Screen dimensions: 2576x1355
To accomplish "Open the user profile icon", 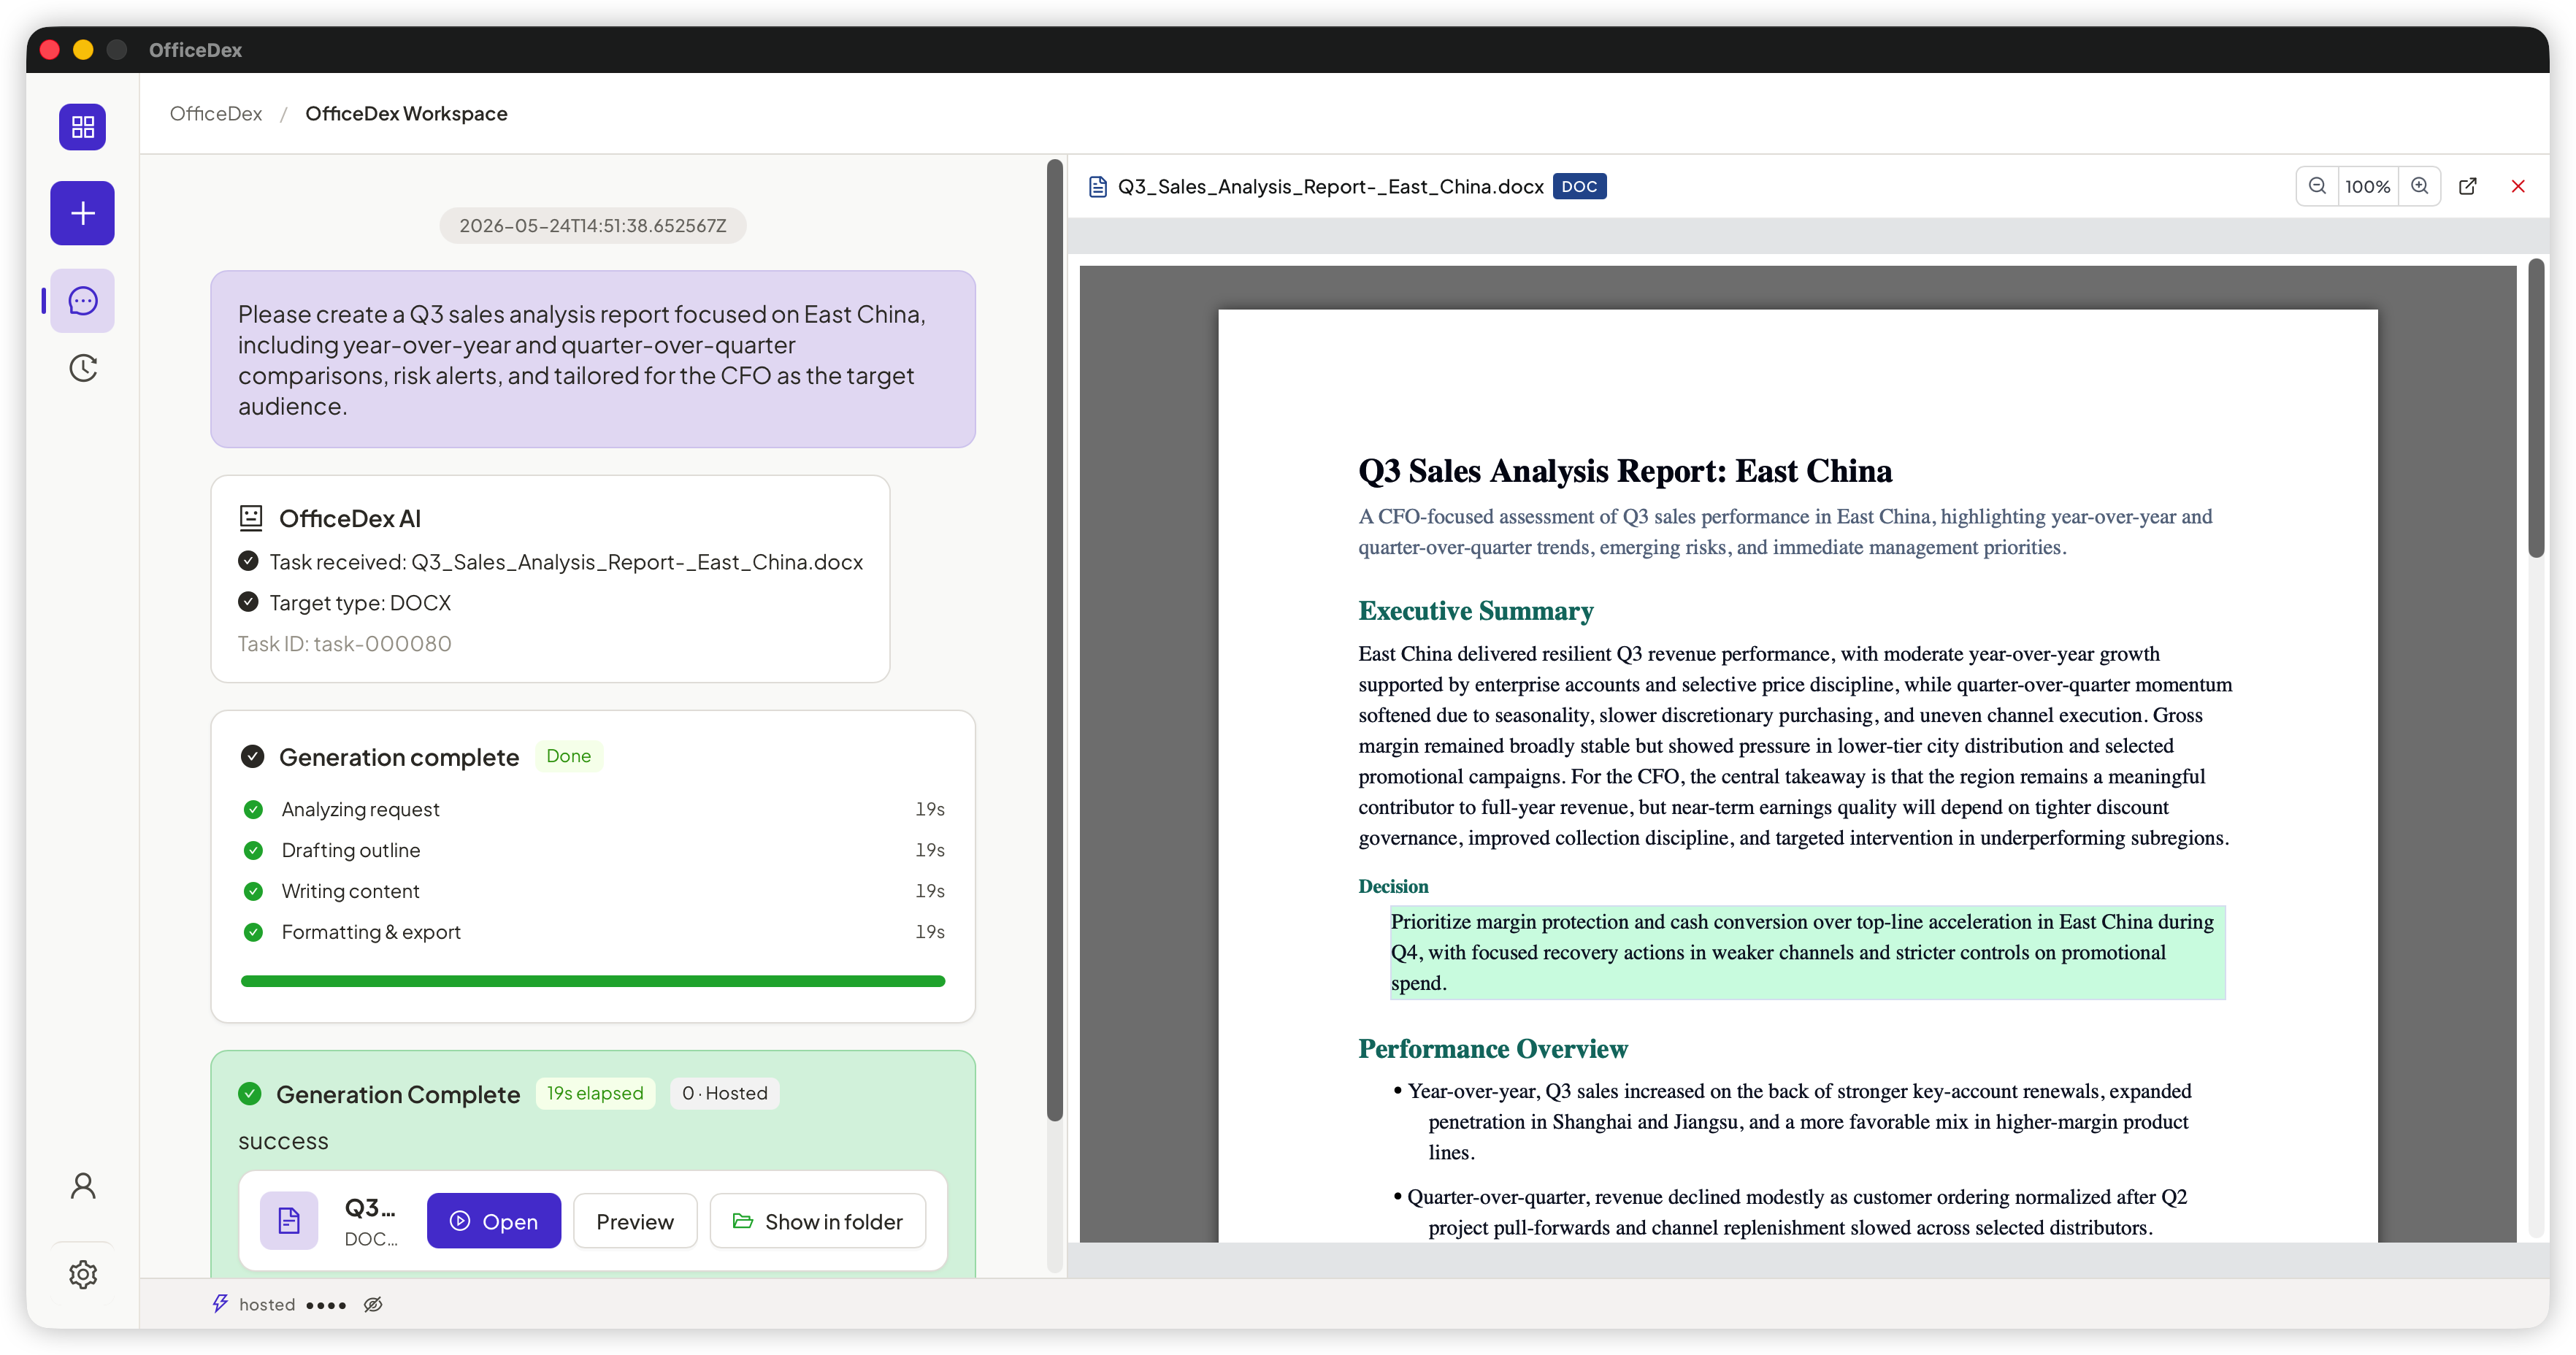I will pyautogui.click(x=83, y=1186).
